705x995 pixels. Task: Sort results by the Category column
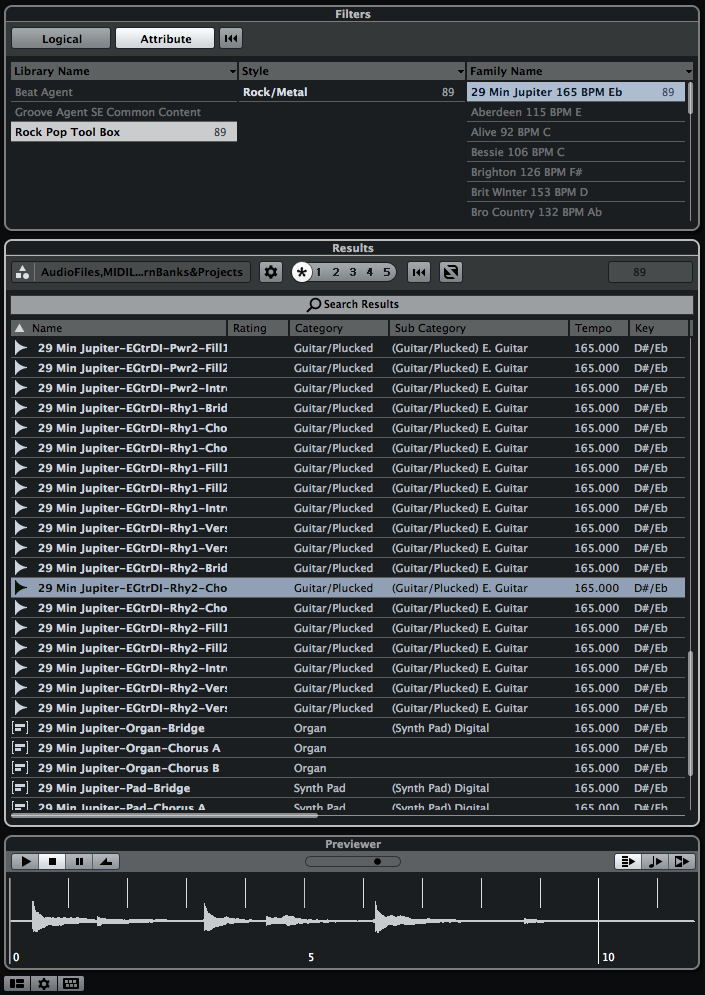pos(339,328)
